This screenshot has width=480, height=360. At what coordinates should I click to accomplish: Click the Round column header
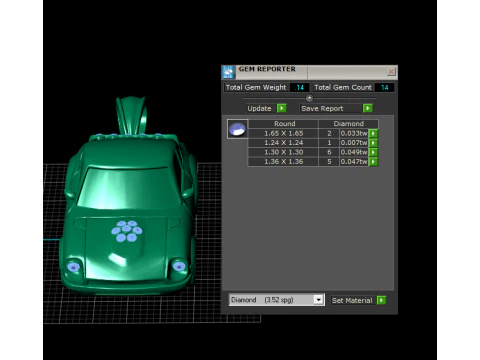[284, 124]
